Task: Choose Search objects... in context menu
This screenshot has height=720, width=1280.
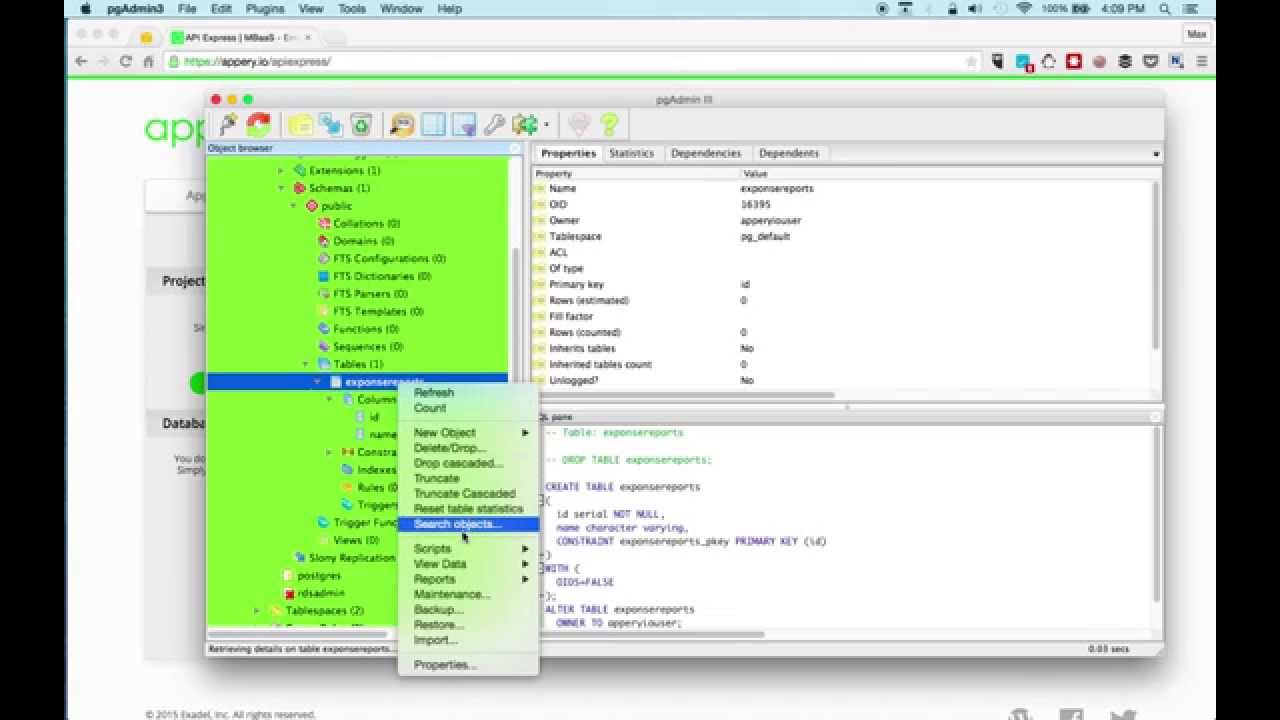Action: tap(468, 524)
